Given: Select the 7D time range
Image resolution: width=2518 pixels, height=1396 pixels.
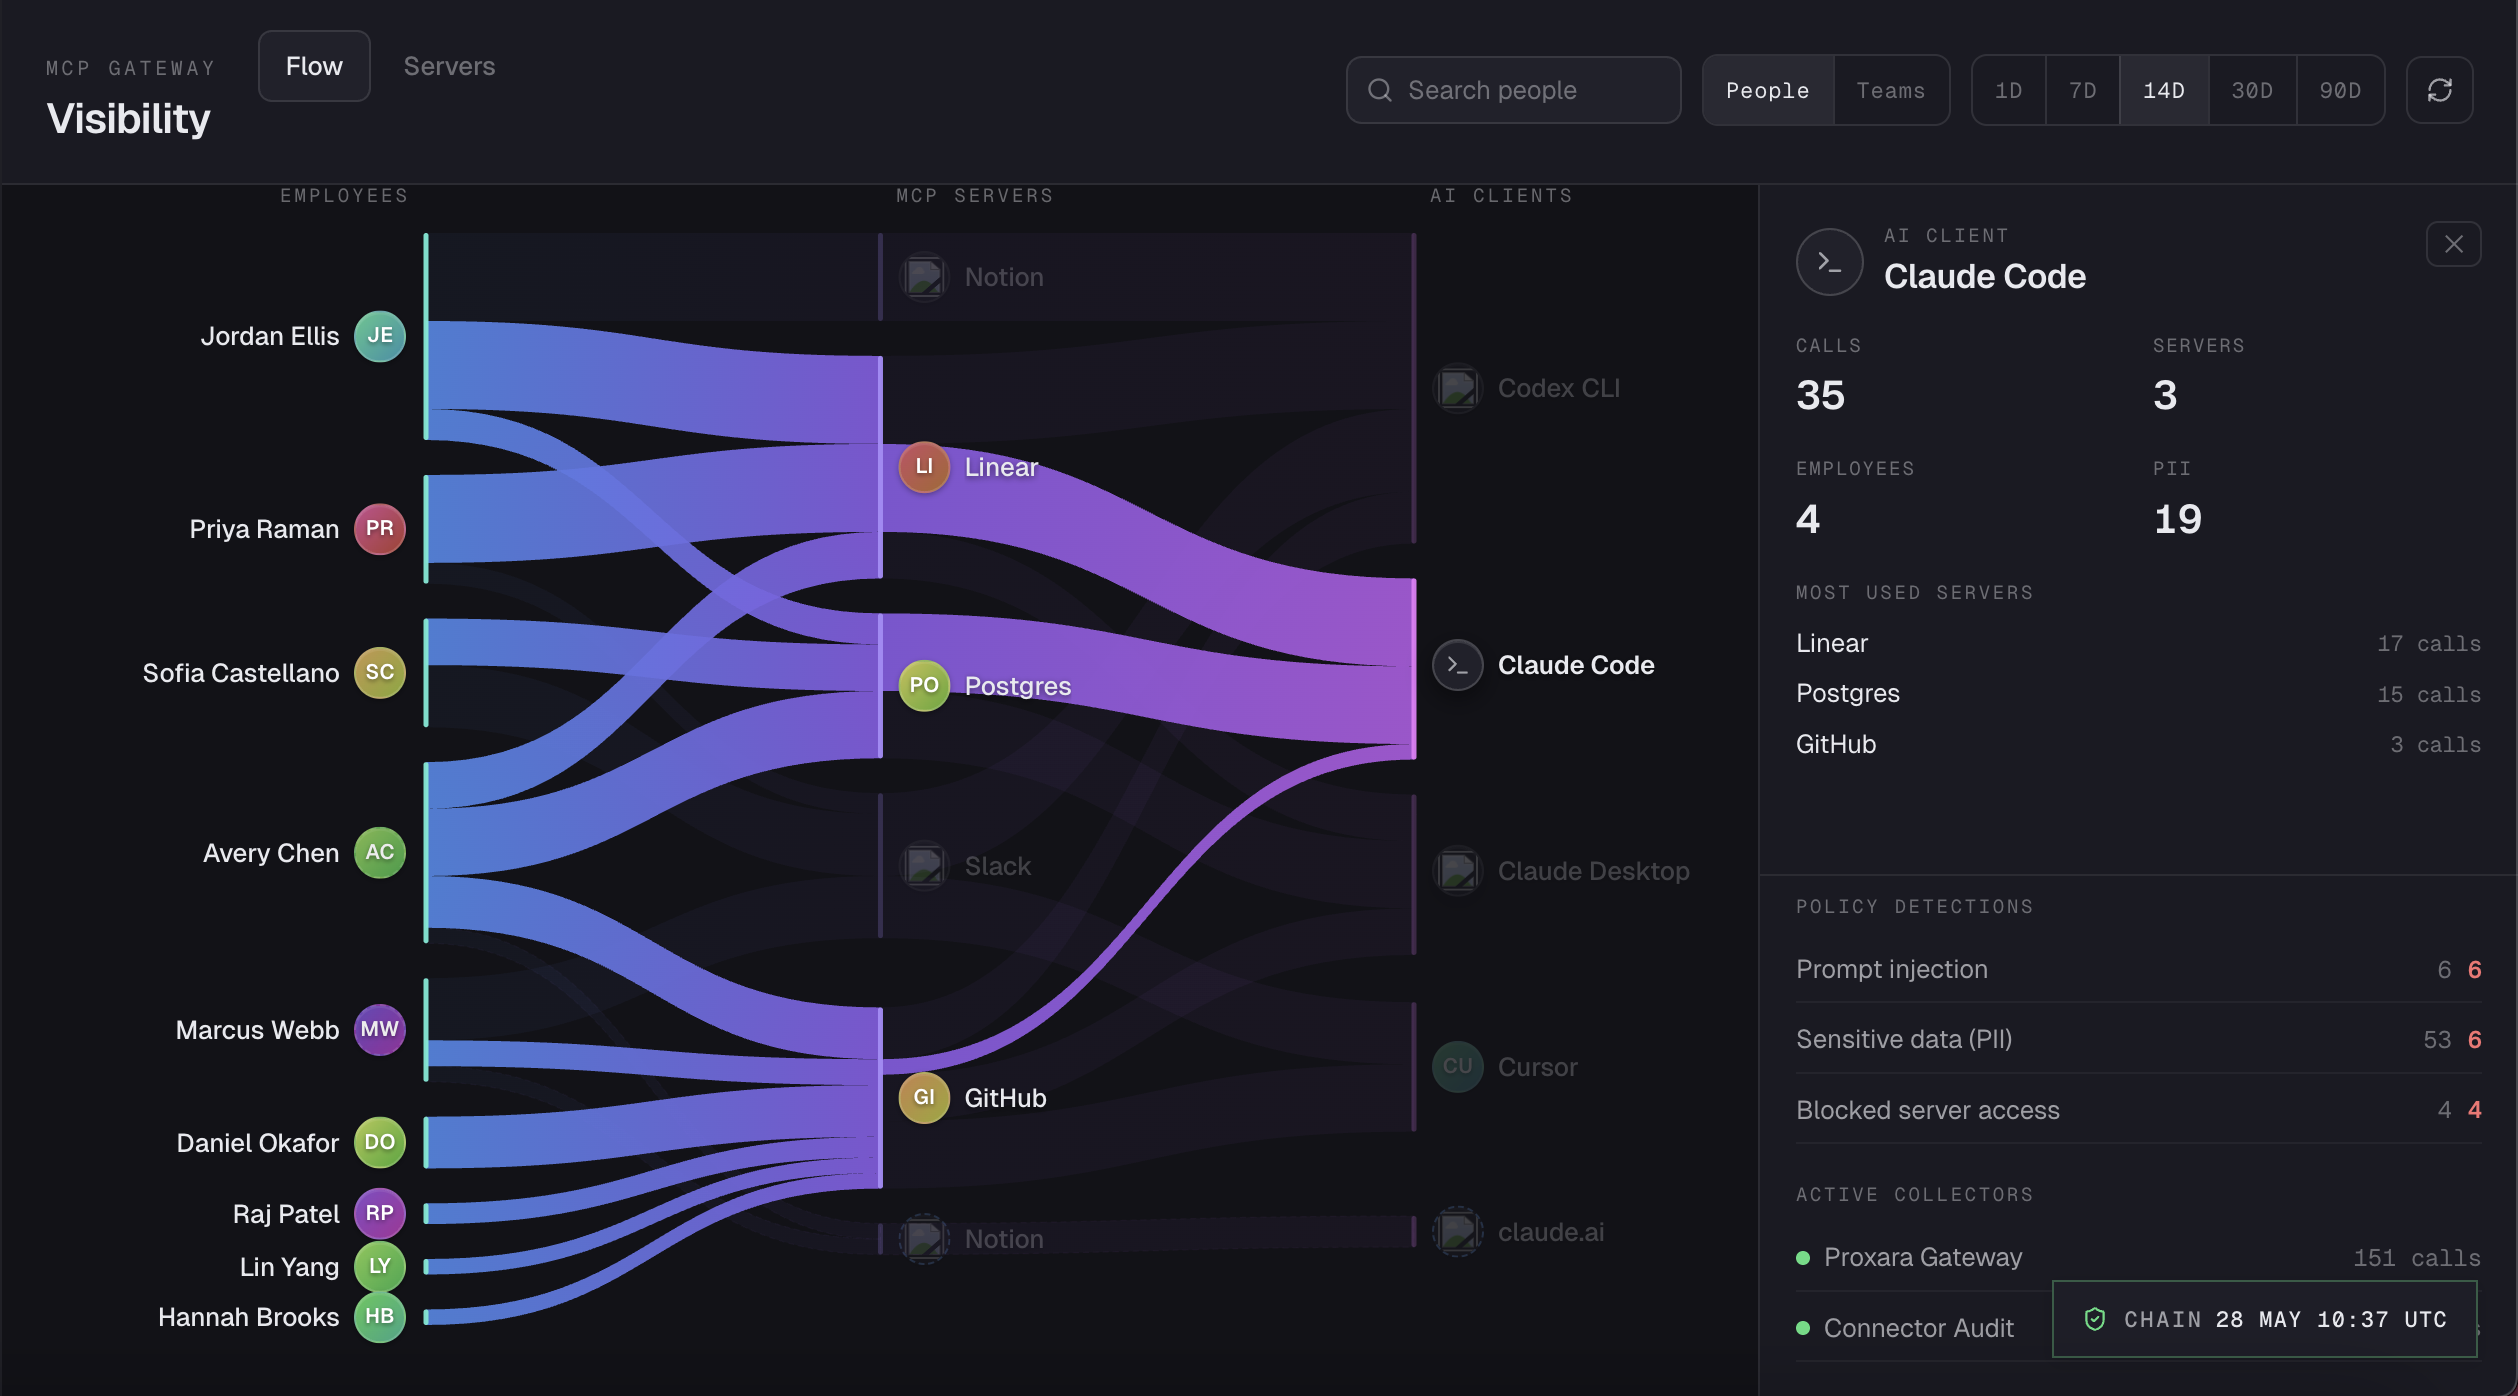Looking at the screenshot, I should (x=2082, y=90).
